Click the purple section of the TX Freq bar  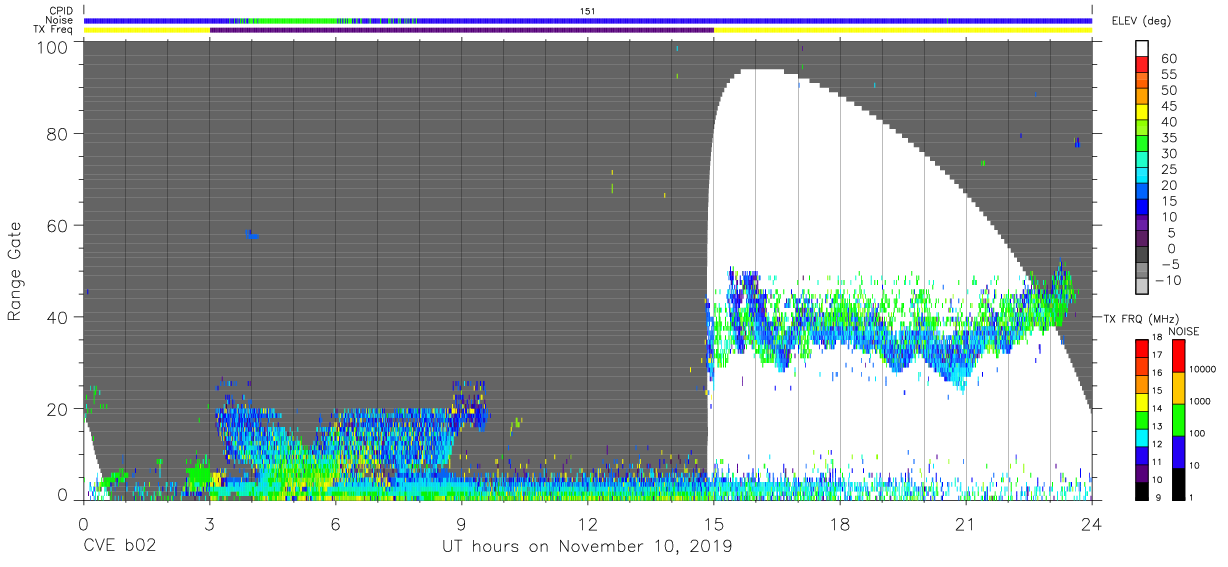point(462,30)
